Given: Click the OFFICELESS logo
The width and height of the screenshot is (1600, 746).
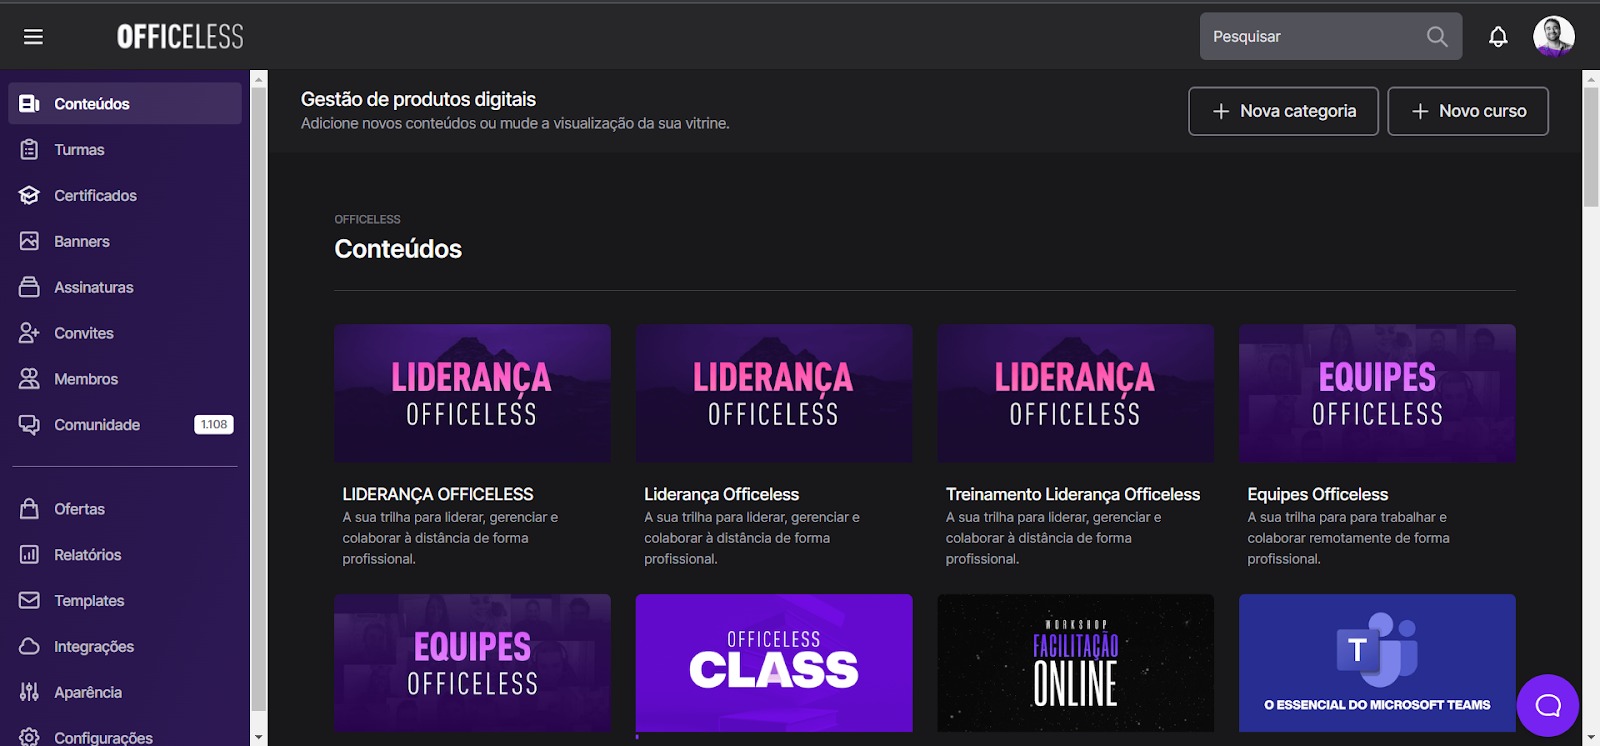Looking at the screenshot, I should click(180, 37).
